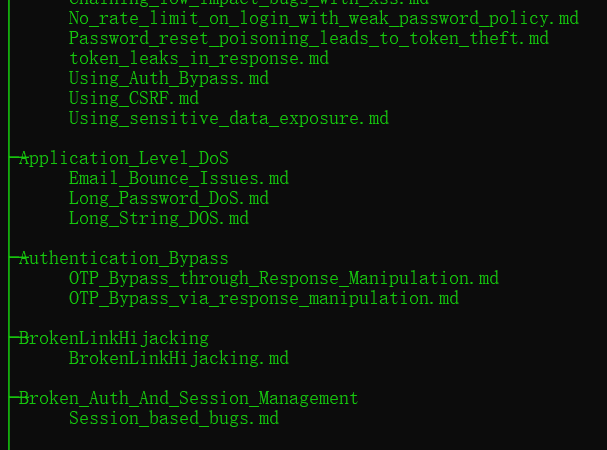Expand the Application_Level_DoS folder
607x450 pixels.
tap(123, 158)
